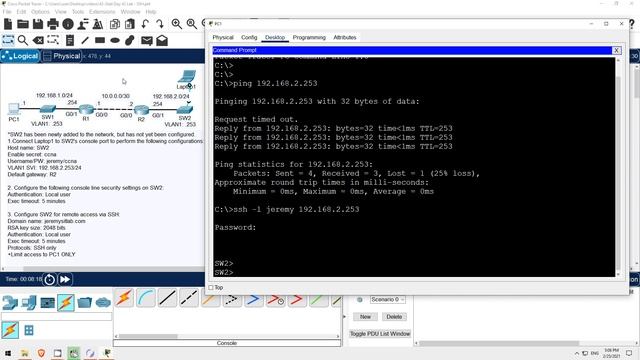Screen dimensions: 640x360
Task: Open the Scenario 0 dropdown
Action: (x=387, y=300)
